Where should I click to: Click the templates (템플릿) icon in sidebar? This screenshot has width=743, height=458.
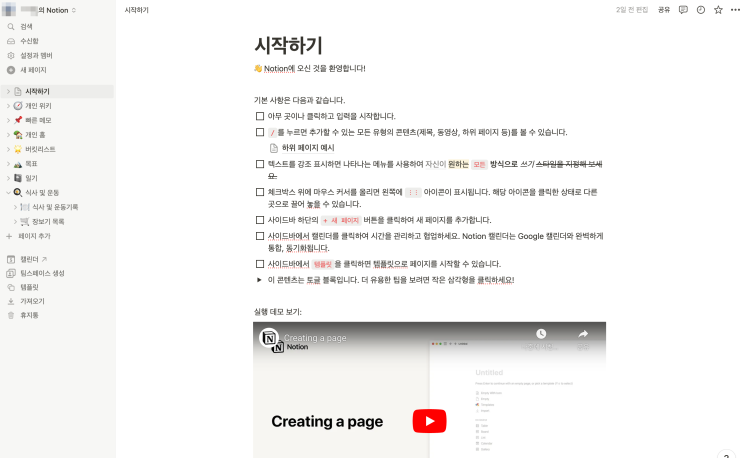click(x=11, y=287)
